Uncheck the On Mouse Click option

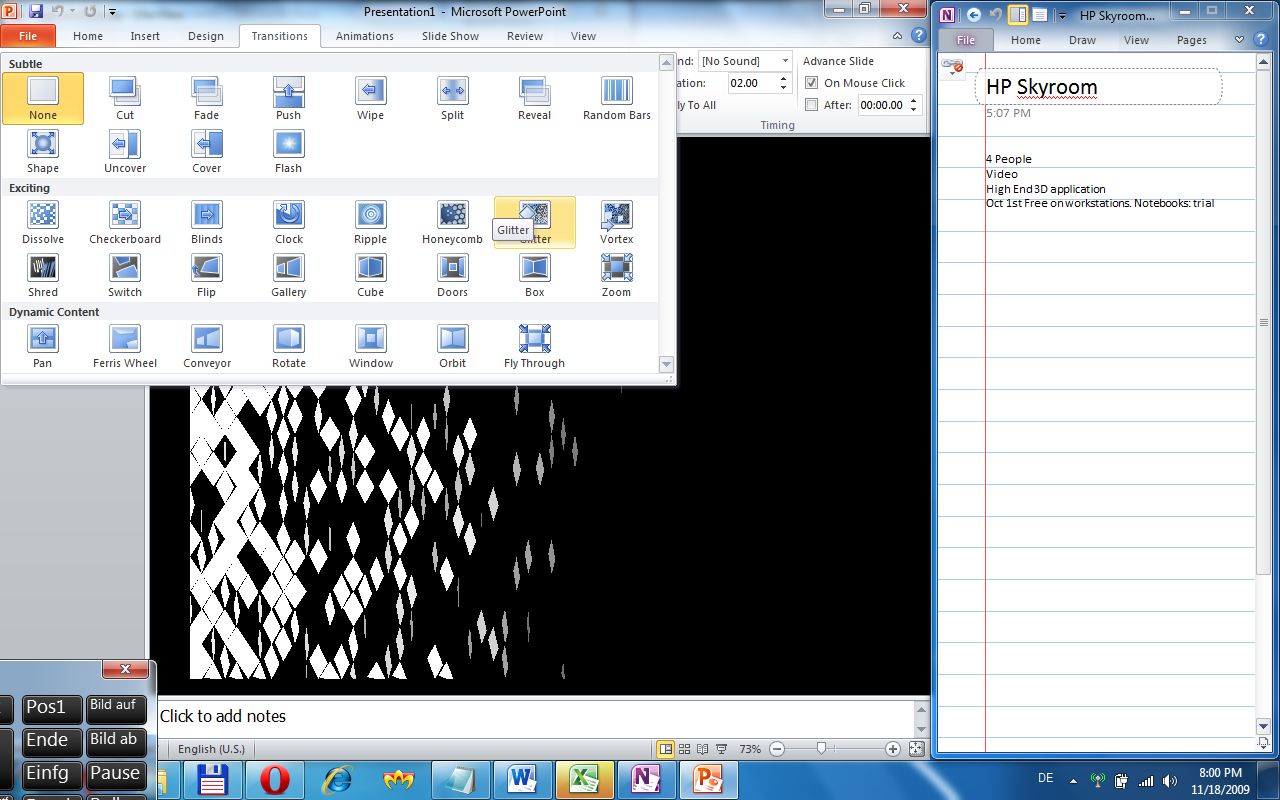pyautogui.click(x=811, y=83)
